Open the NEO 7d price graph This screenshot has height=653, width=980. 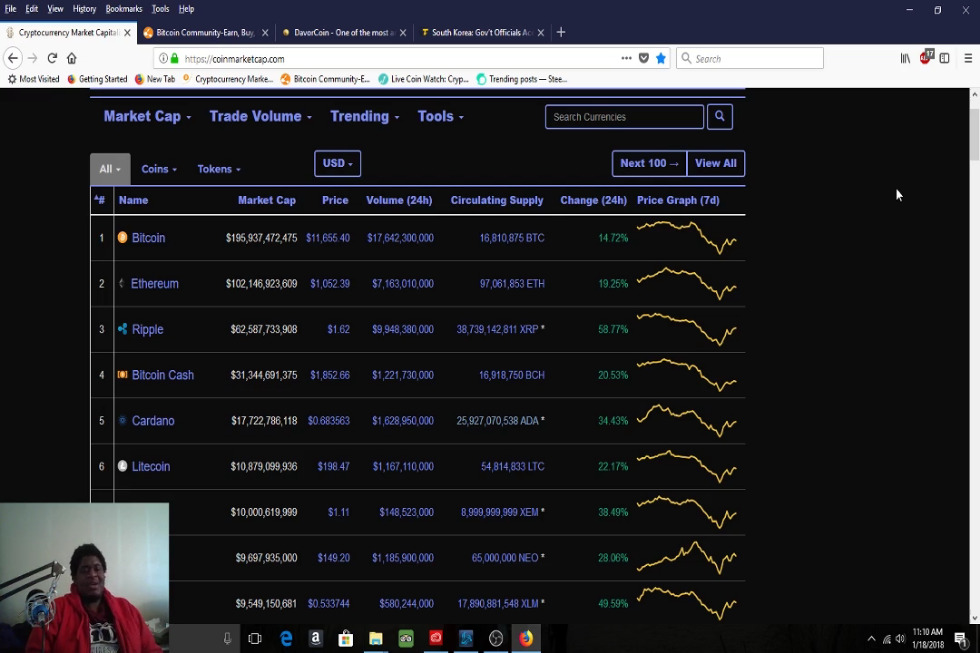pos(686,557)
